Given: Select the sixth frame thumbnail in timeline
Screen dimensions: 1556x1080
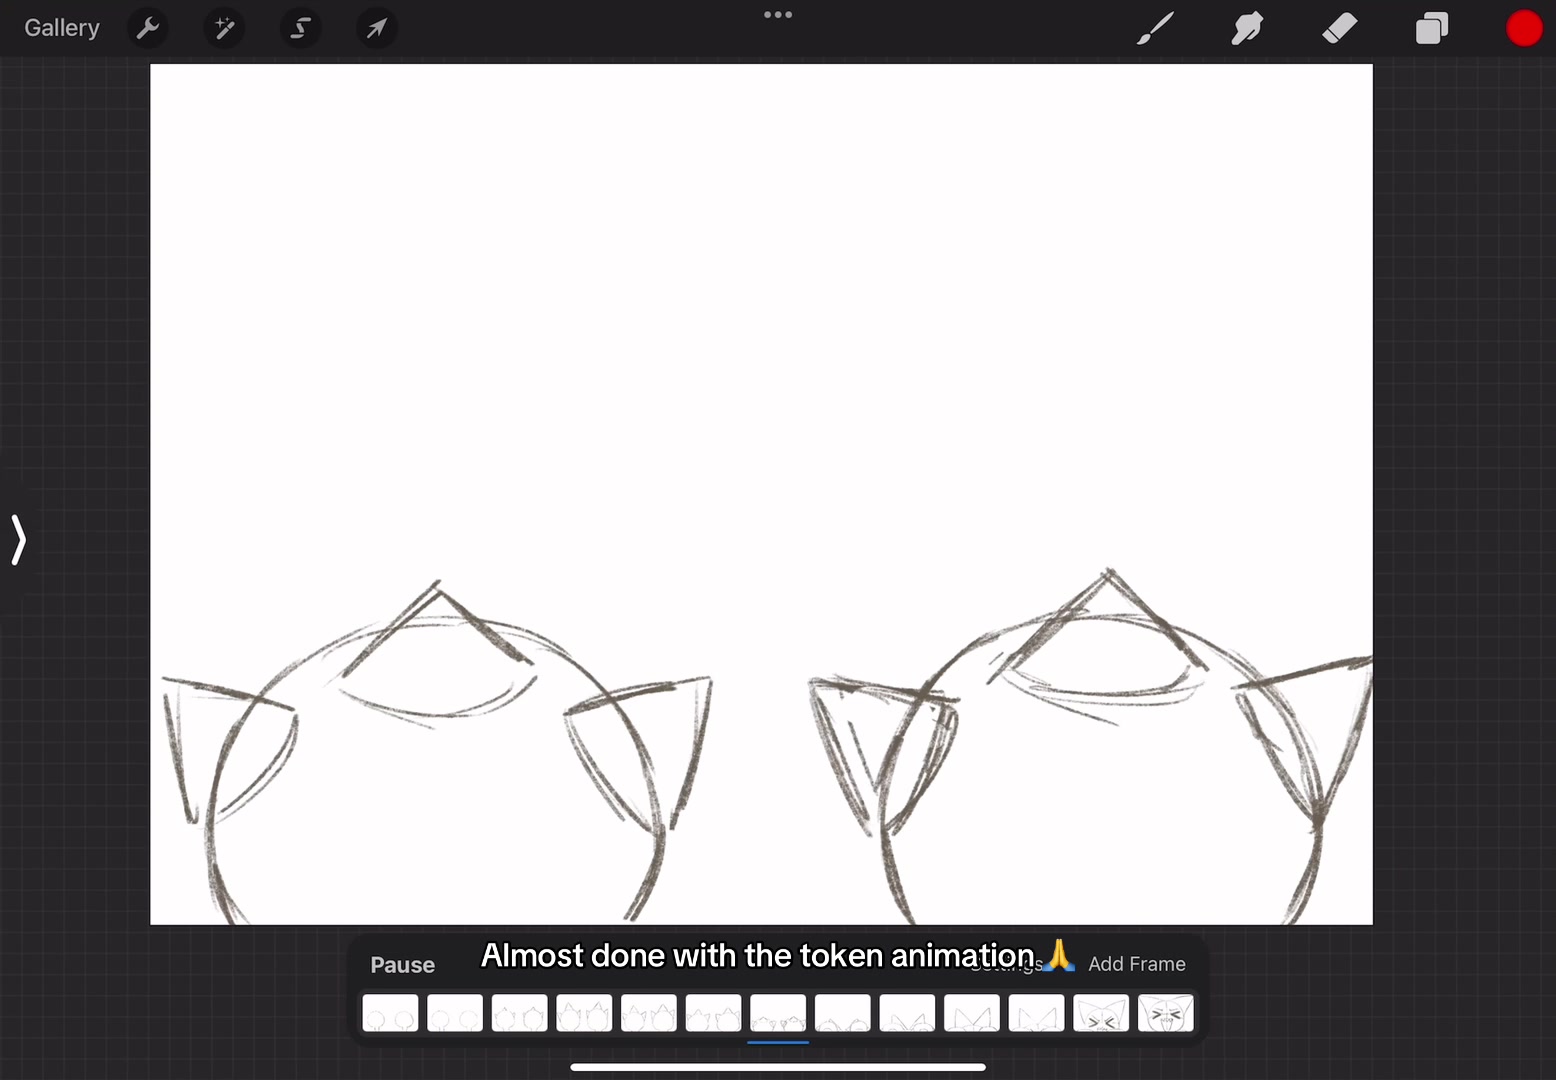Looking at the screenshot, I should 714,1013.
